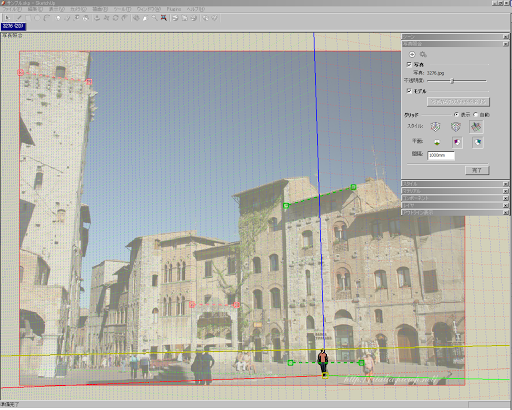Click the Toggle Terrain icon
Screen dimensions: 512x410
[184, 18]
